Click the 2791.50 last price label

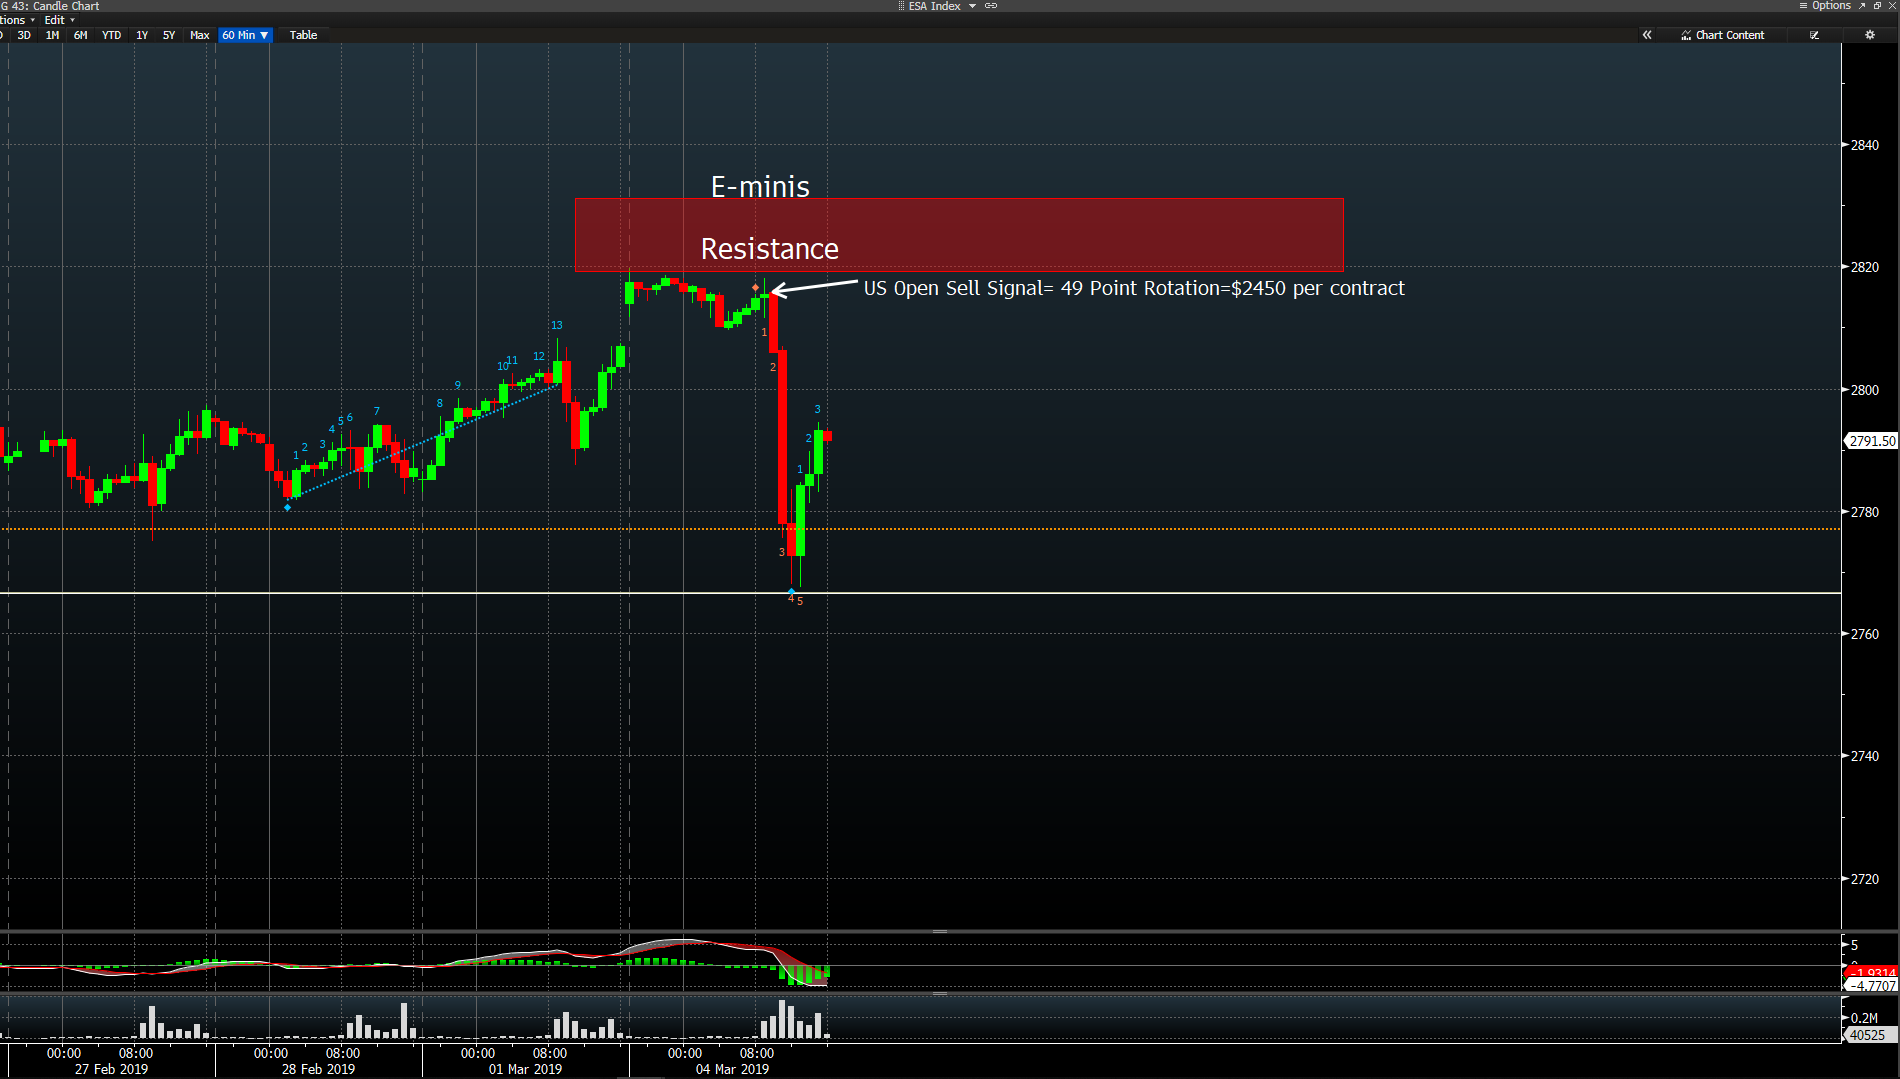click(x=1871, y=441)
